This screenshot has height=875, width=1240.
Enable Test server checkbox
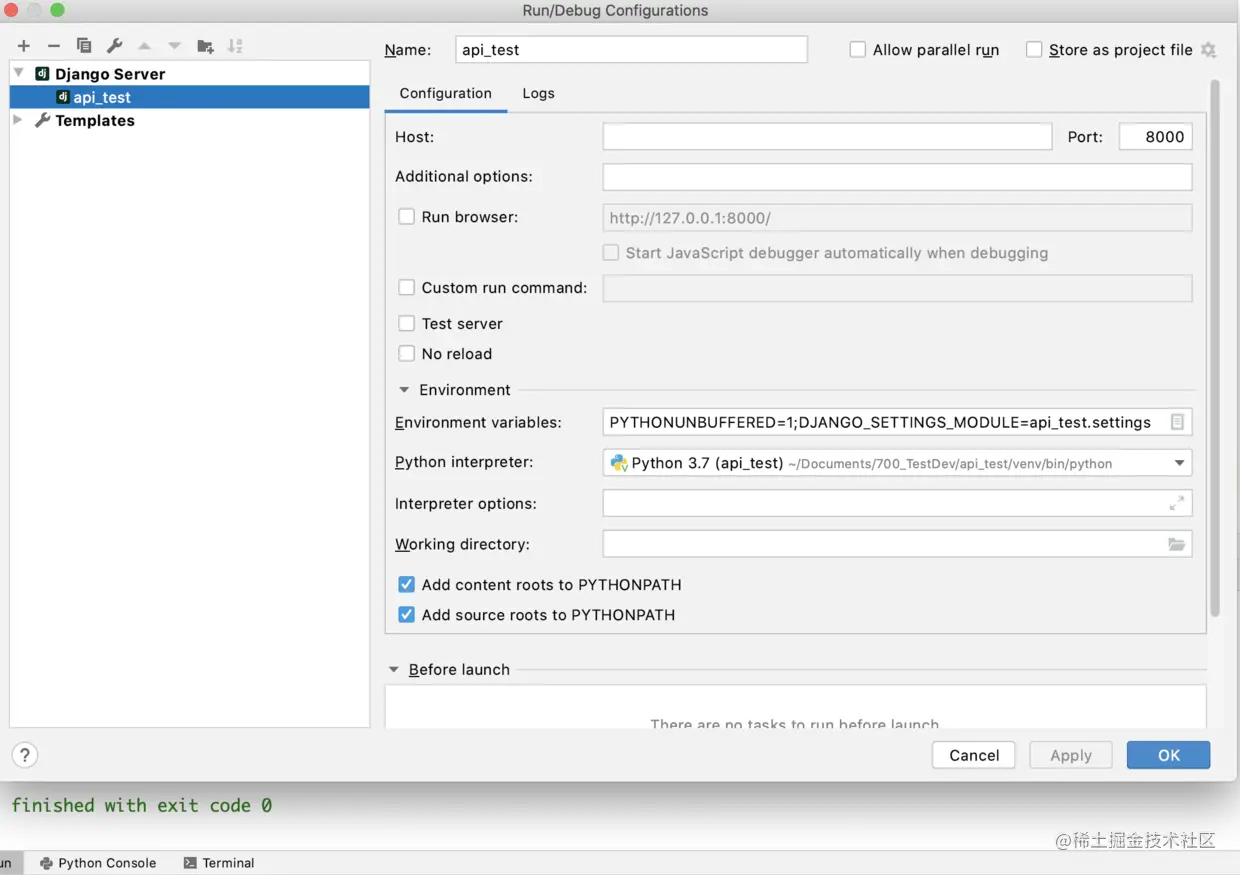click(x=407, y=324)
